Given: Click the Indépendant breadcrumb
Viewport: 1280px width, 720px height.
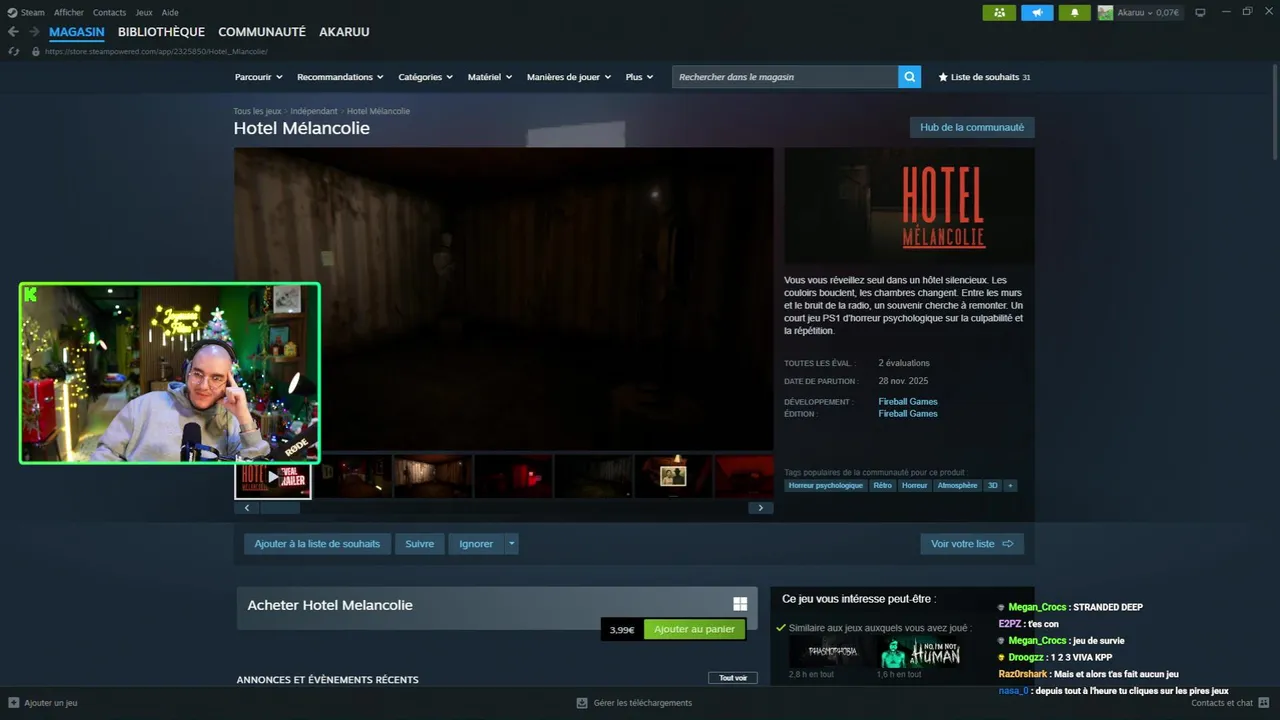Looking at the screenshot, I should point(314,111).
